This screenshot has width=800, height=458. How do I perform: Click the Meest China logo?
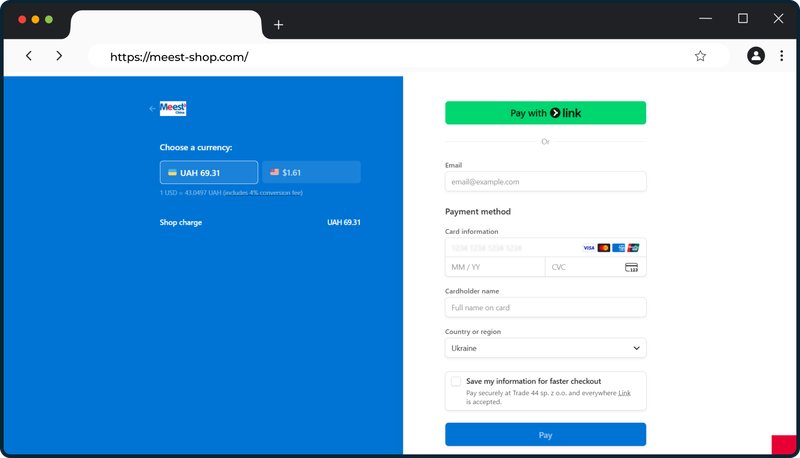tap(173, 109)
